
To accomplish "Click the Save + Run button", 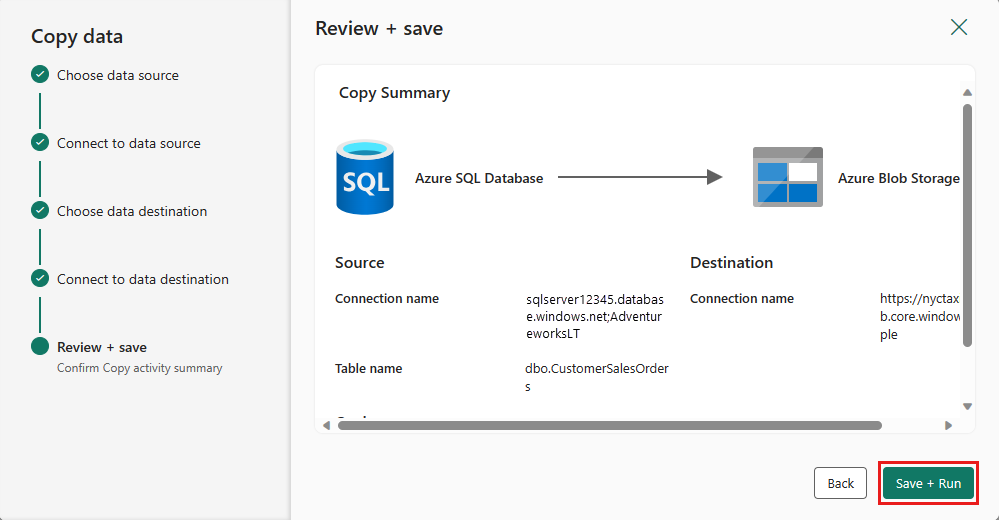I will [928, 483].
